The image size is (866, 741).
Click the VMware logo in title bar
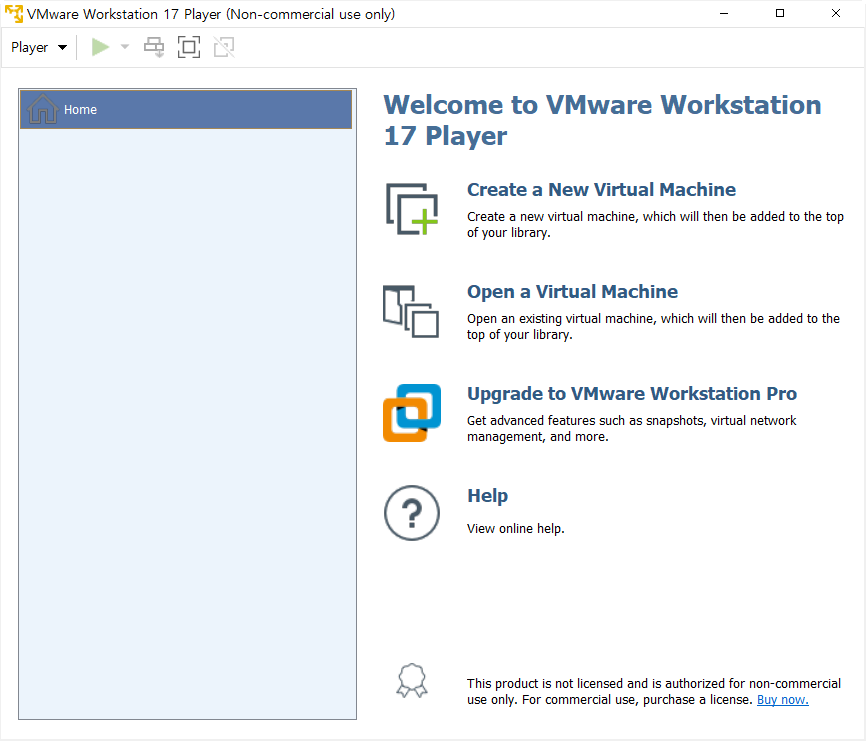pos(14,14)
